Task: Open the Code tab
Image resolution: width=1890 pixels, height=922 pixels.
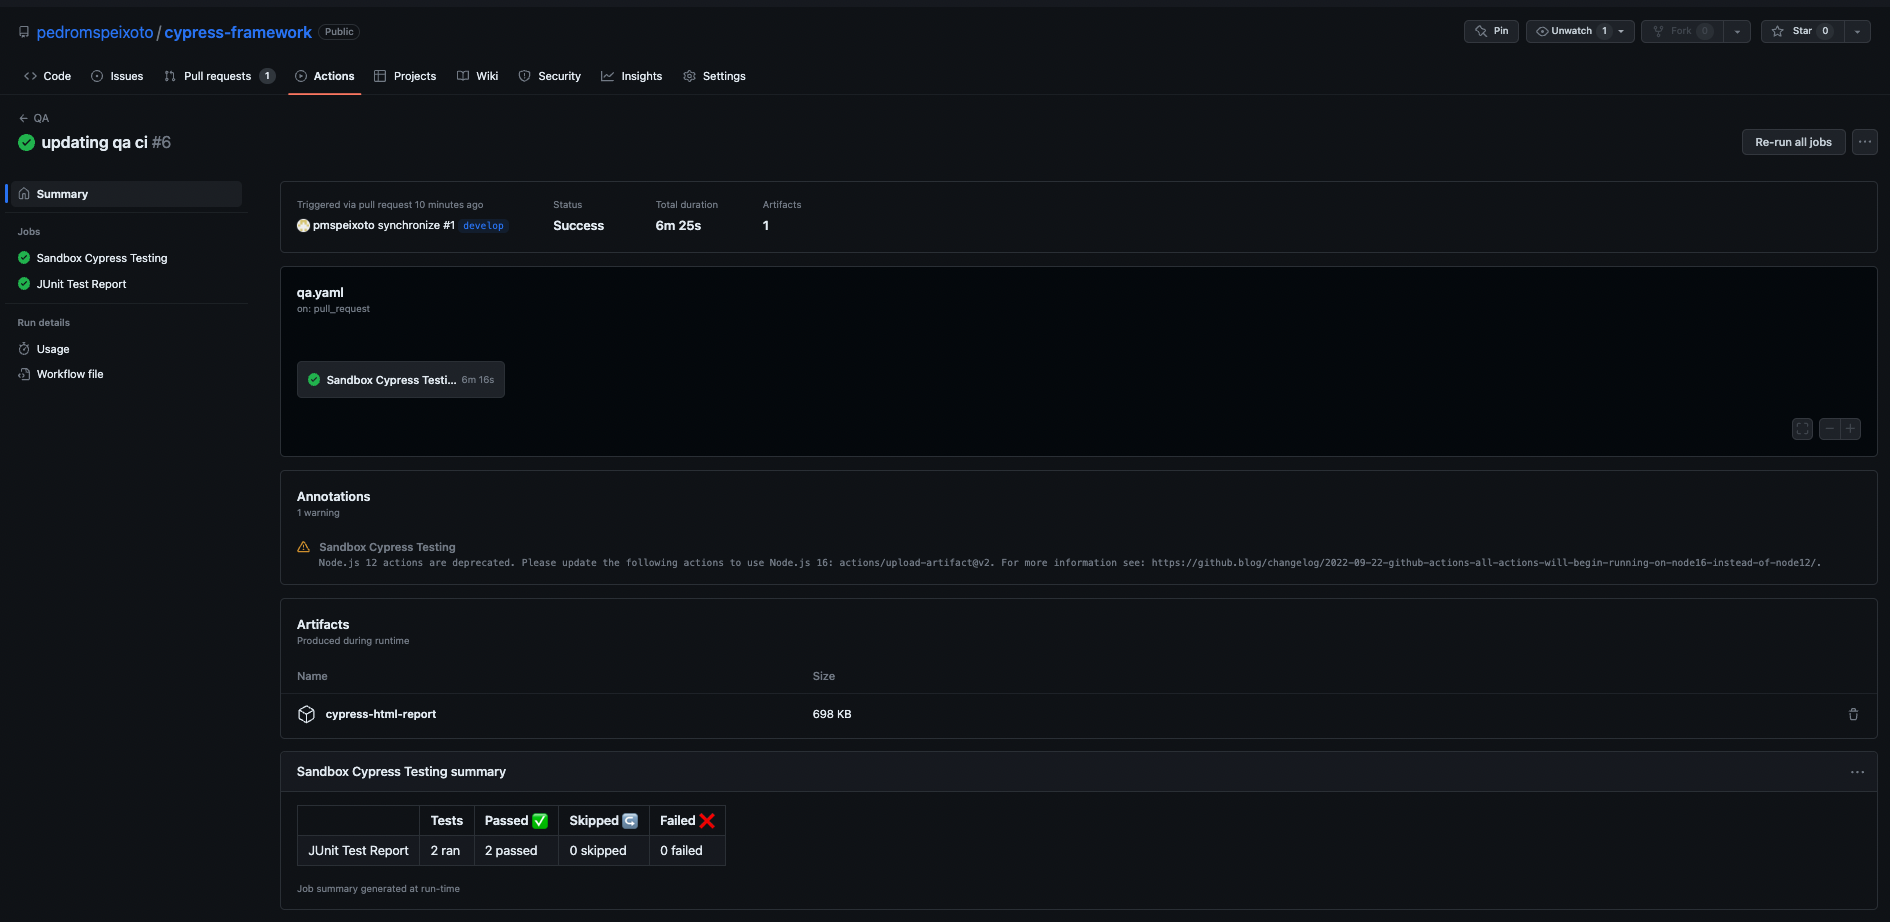Action: tap(47, 76)
